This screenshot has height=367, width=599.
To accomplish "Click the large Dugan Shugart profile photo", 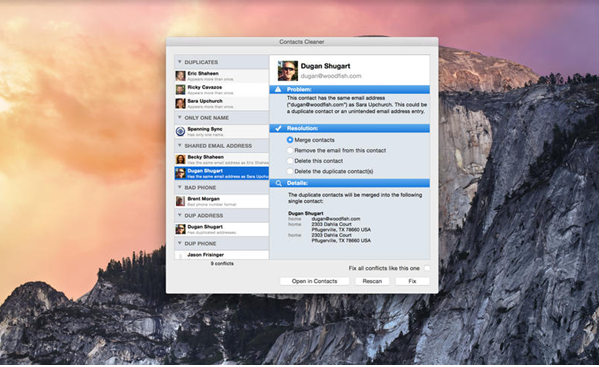I will pos(288,71).
